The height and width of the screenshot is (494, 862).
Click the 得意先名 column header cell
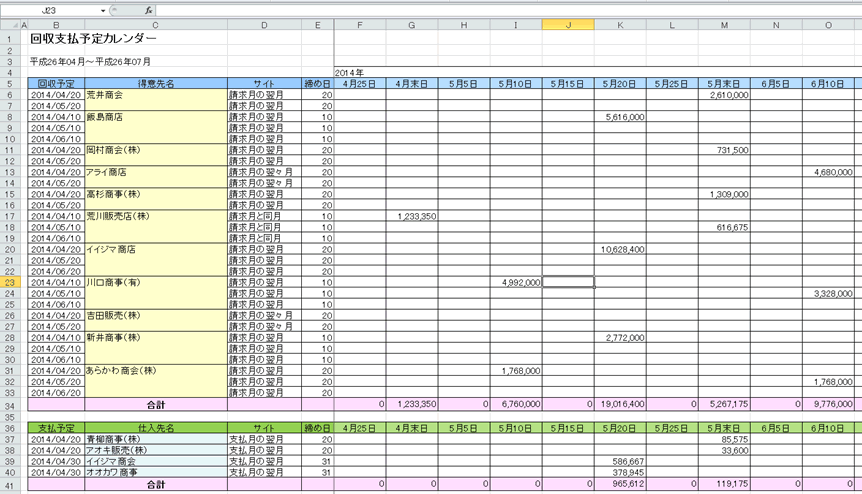(156, 84)
